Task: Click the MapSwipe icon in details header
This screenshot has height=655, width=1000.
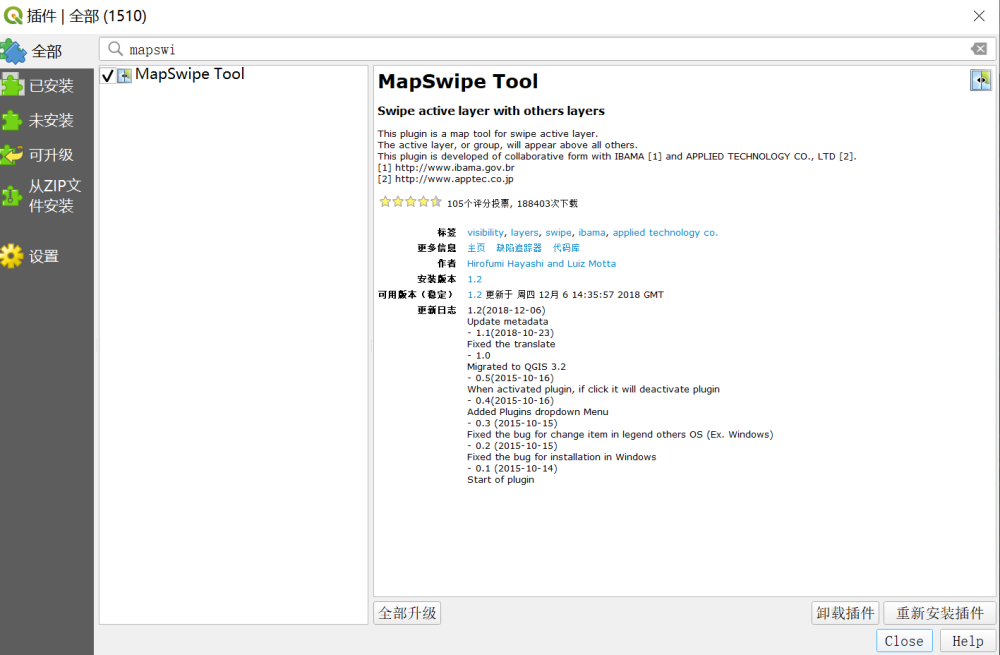Action: point(981,80)
